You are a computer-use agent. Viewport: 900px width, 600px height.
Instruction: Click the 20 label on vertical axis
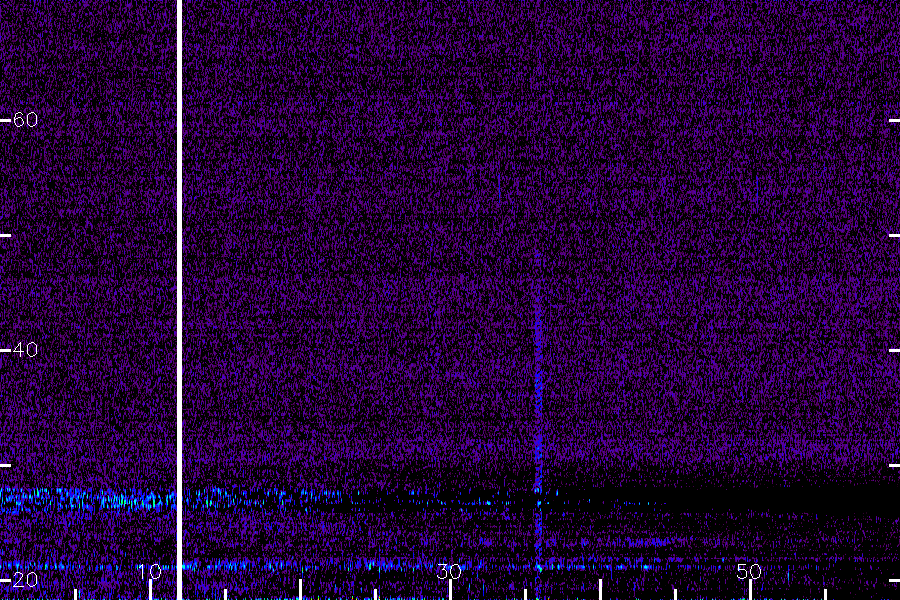pos(25,580)
